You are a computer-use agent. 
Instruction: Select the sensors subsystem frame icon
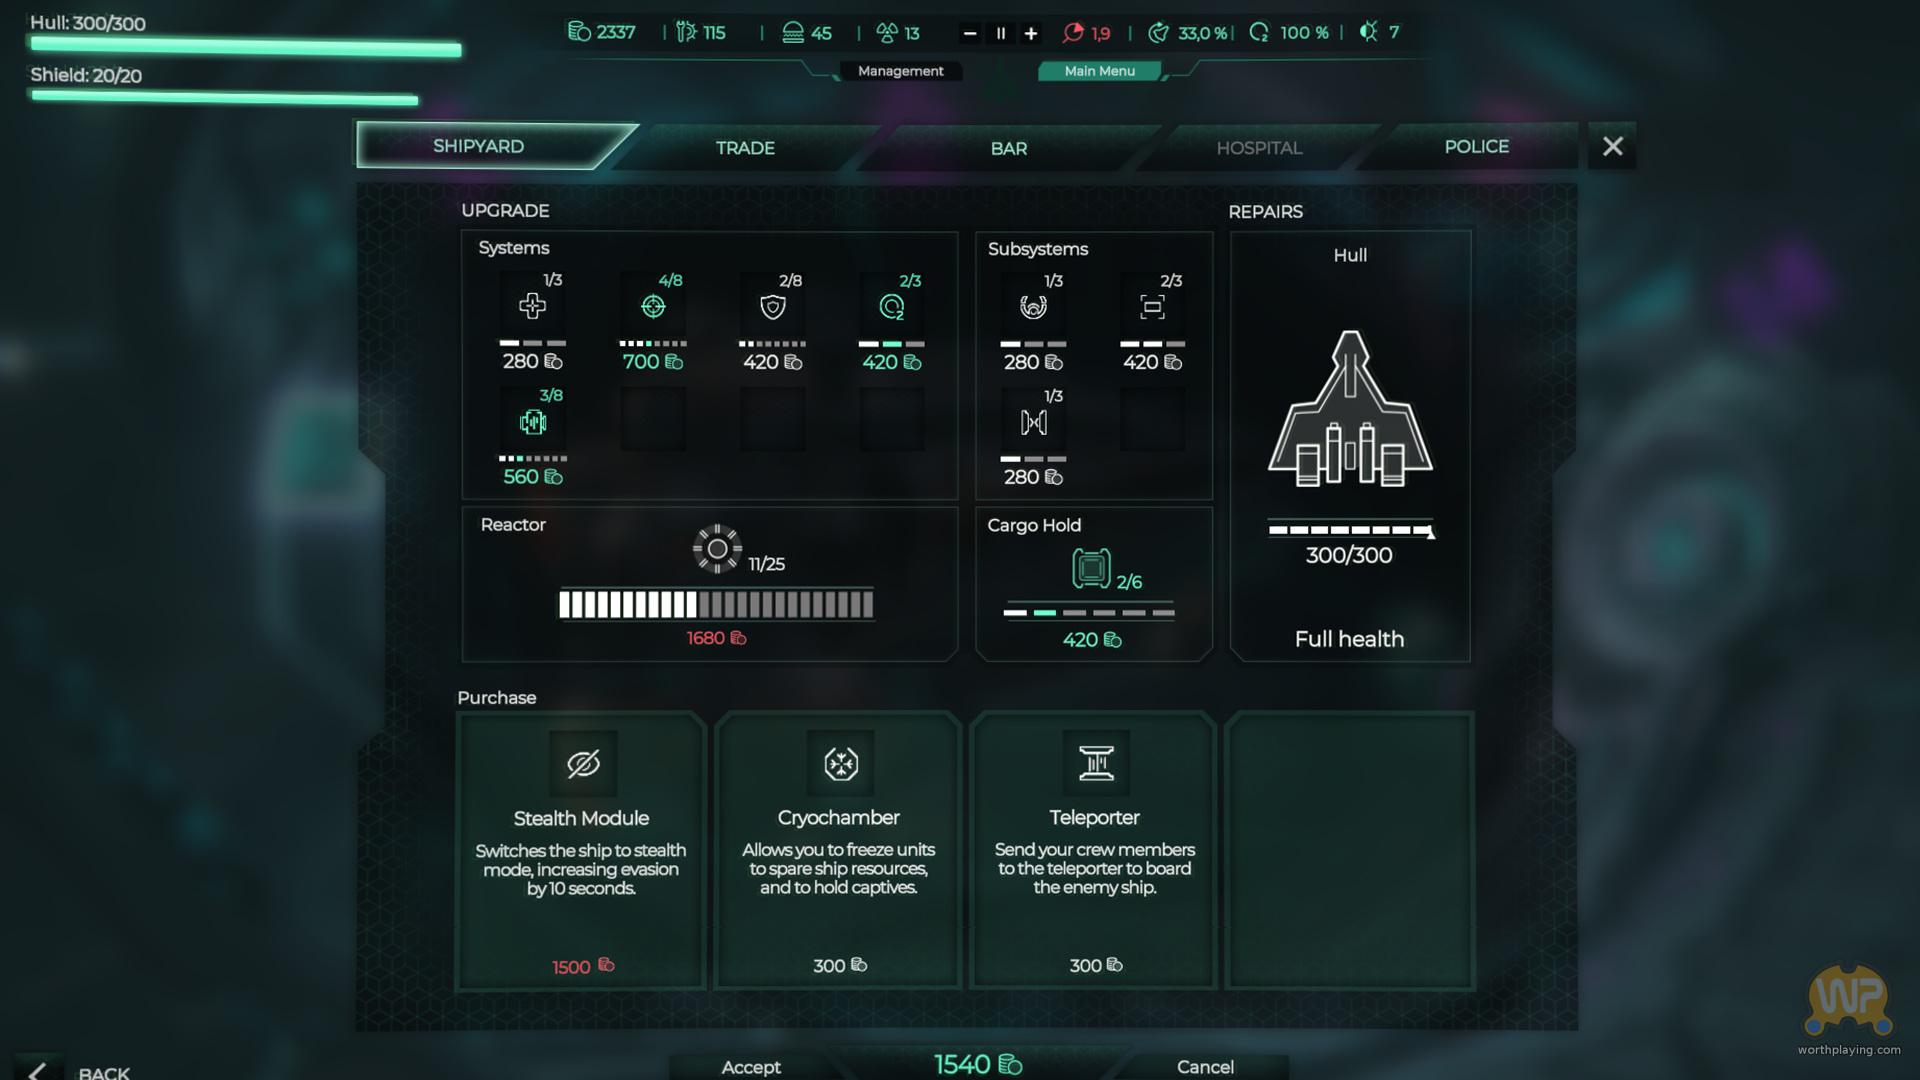point(1152,307)
